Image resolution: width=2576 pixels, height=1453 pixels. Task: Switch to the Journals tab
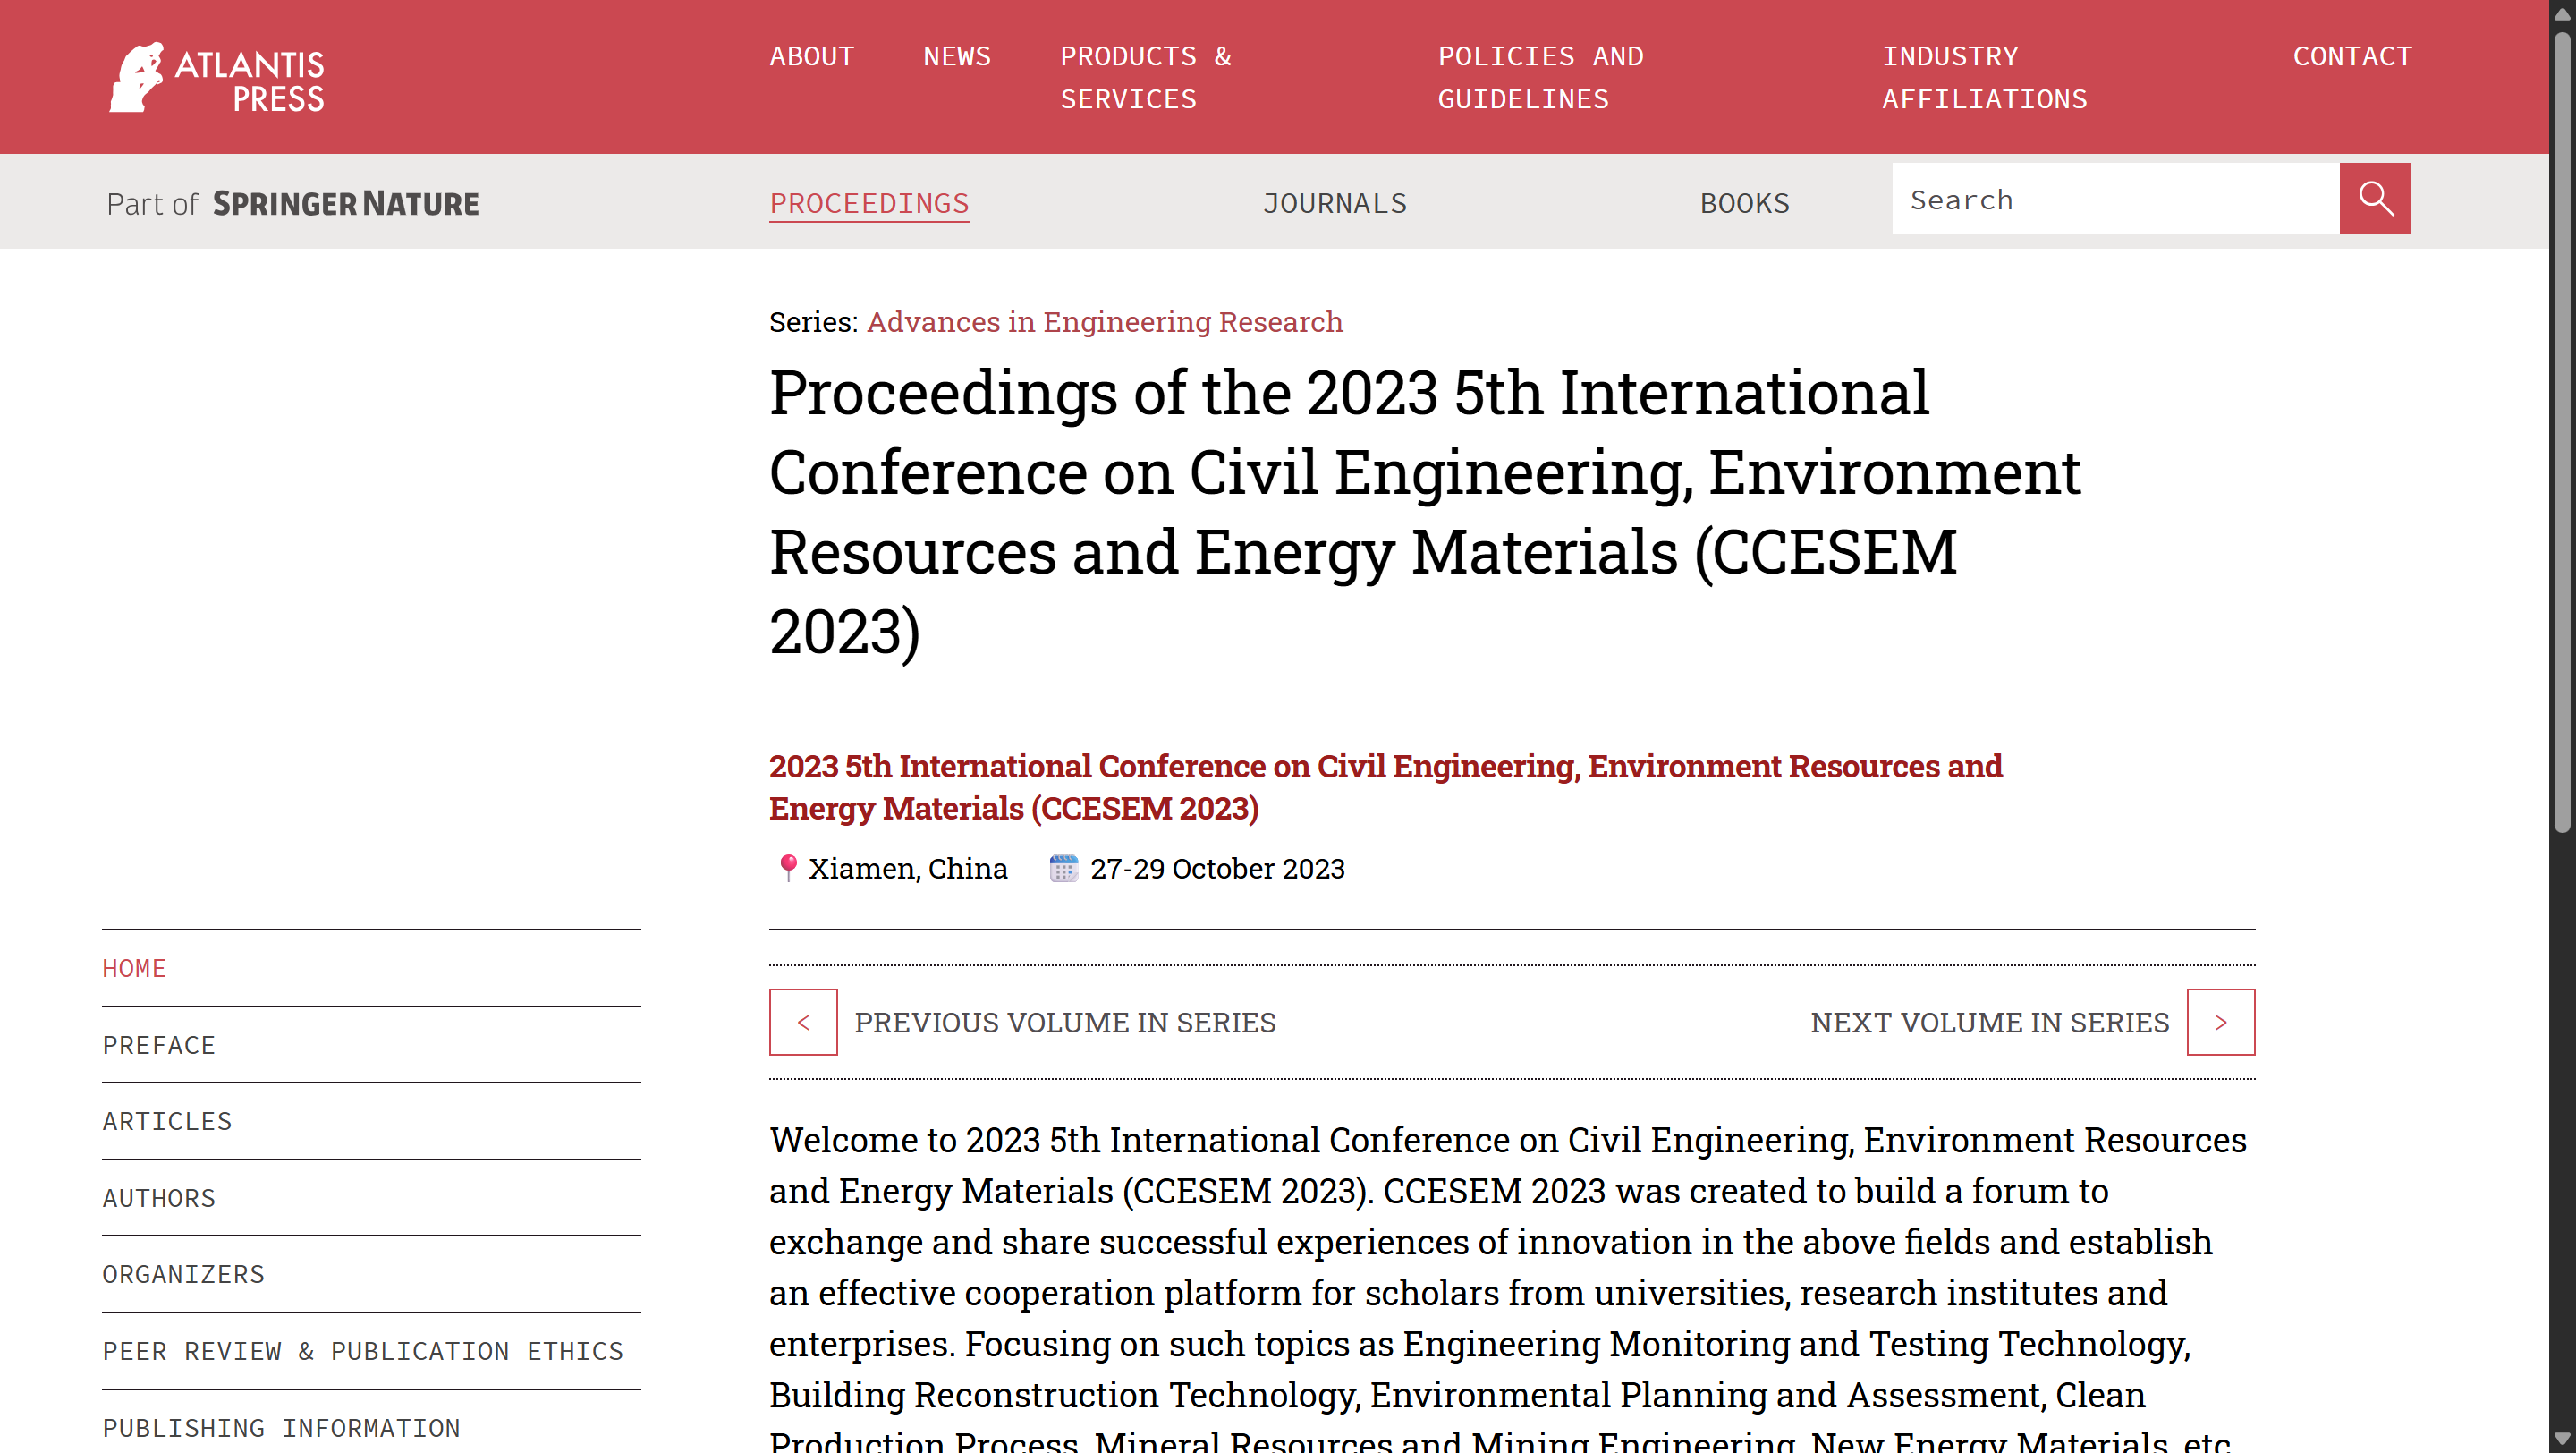[x=1335, y=204]
